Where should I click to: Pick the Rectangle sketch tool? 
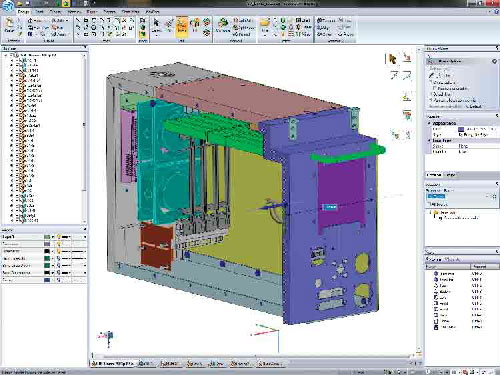(86, 20)
